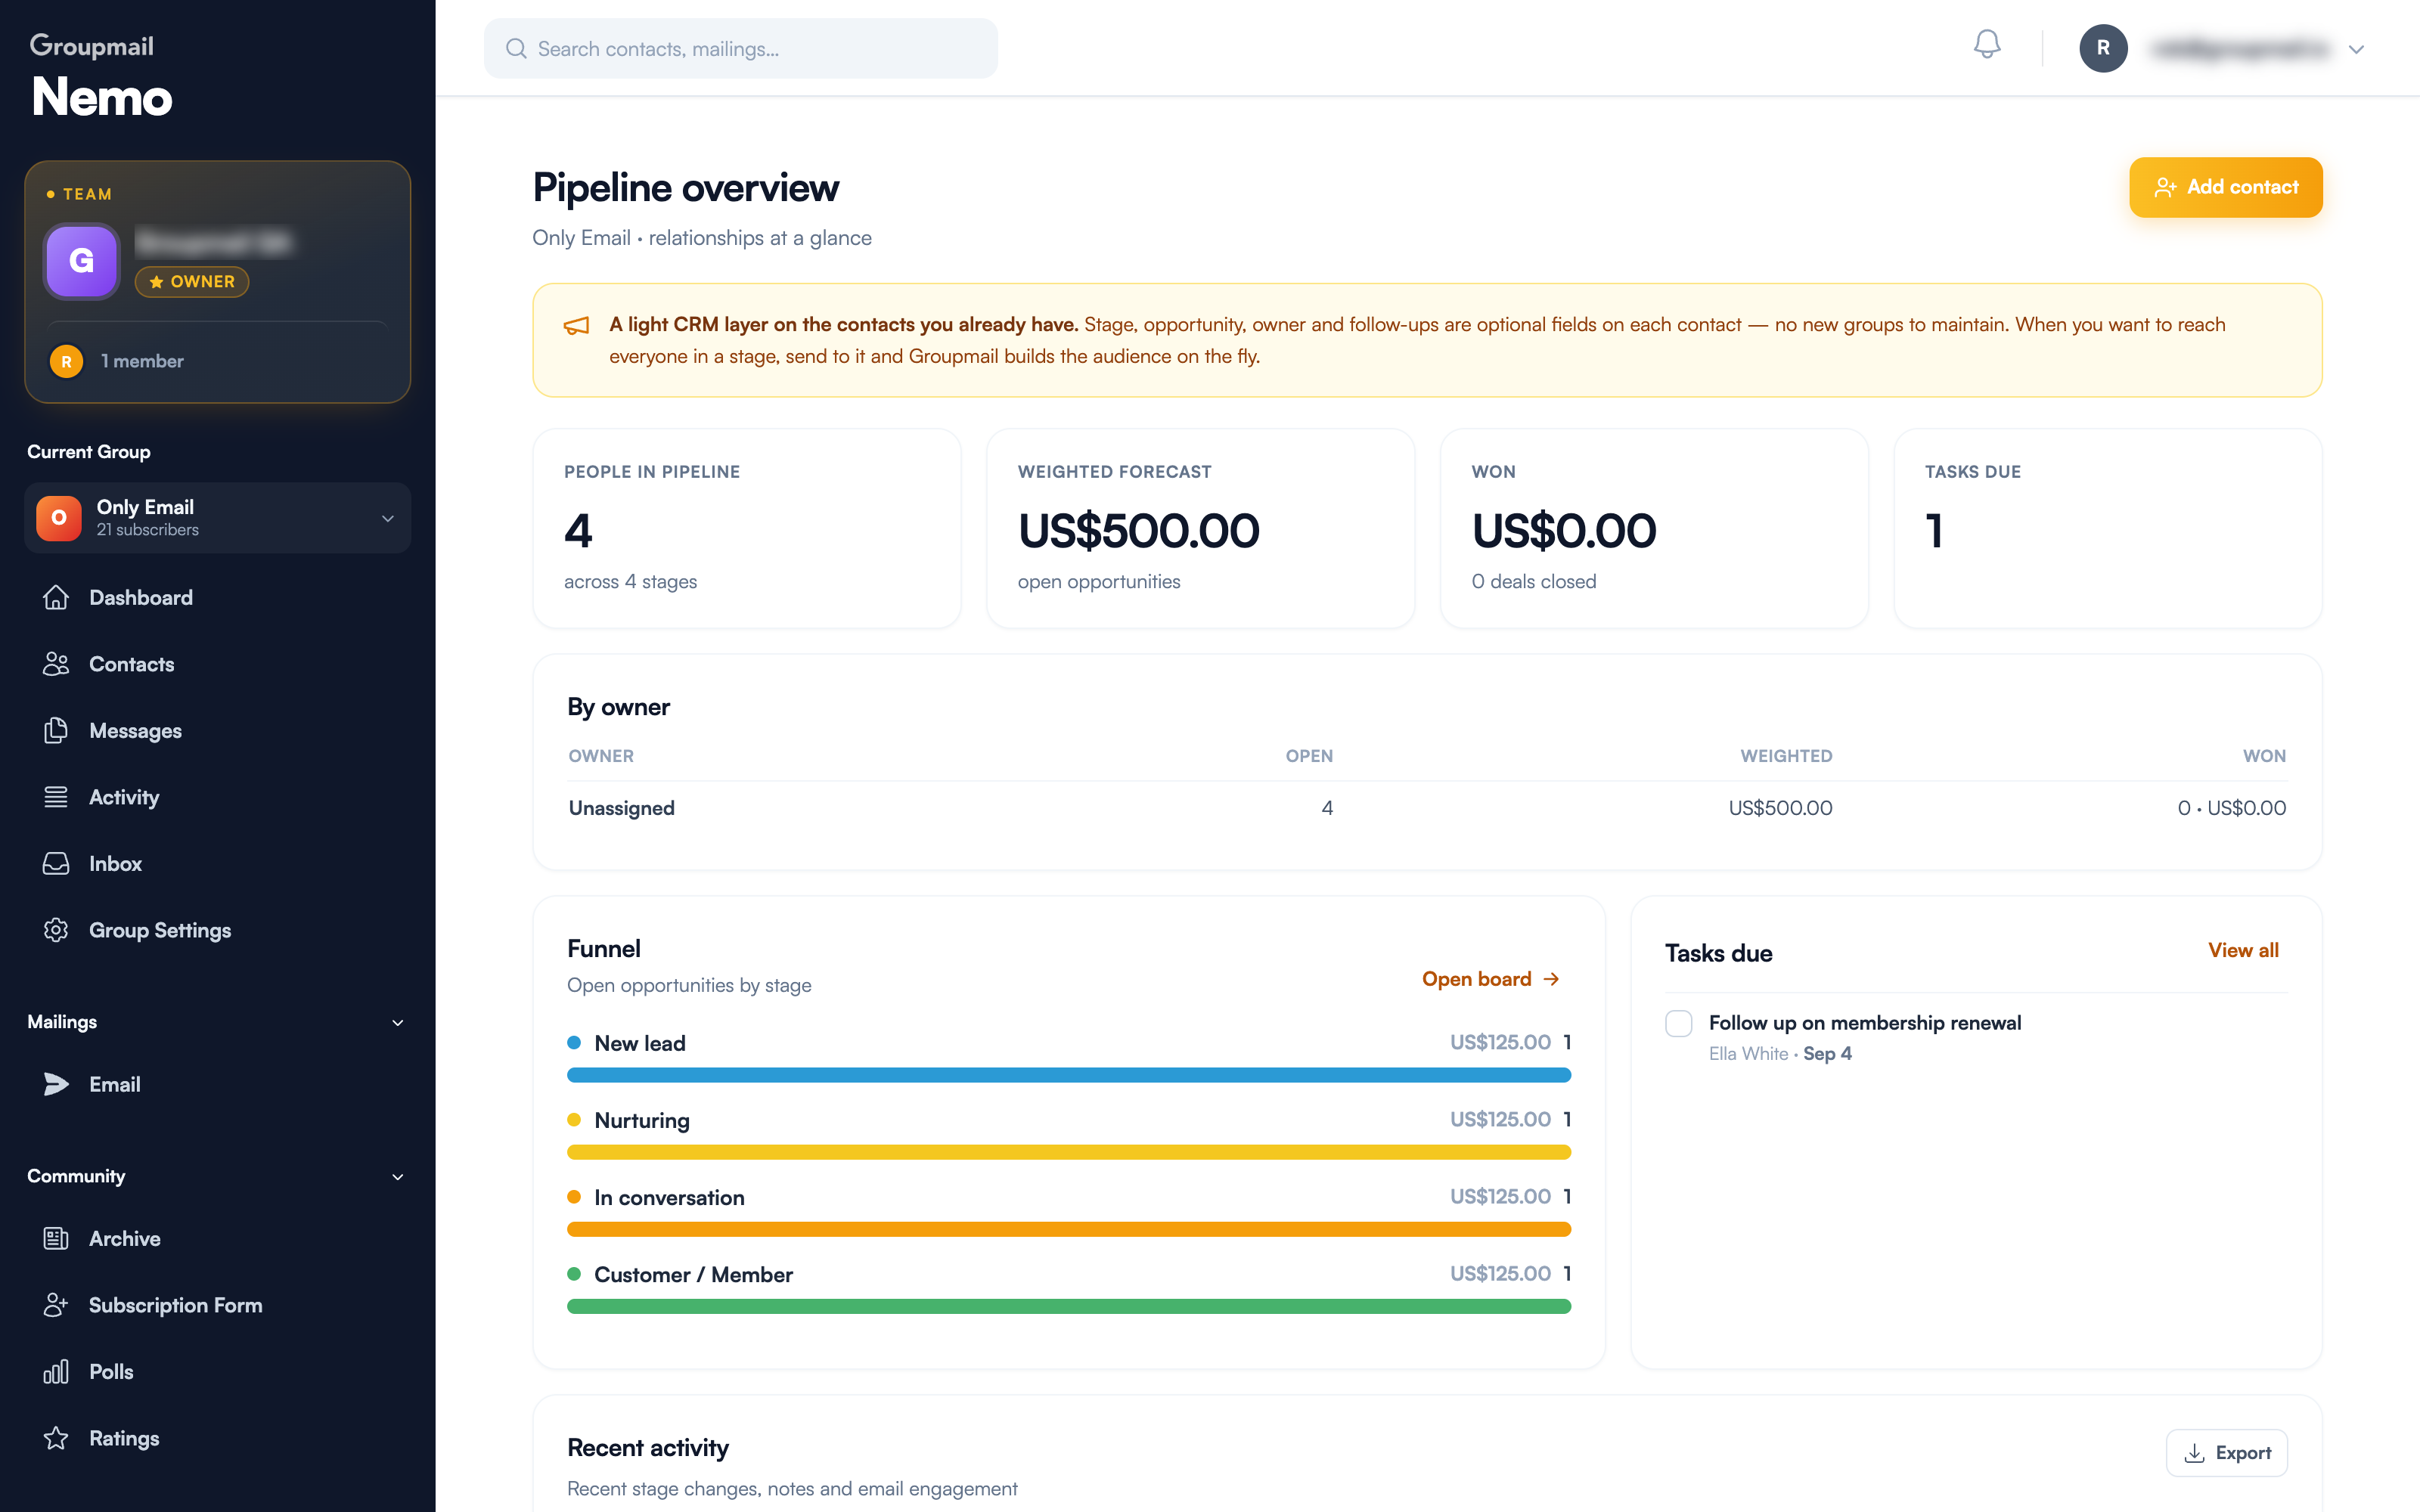Image resolution: width=2420 pixels, height=1512 pixels.
Task: Click the Groupmail Nemo logo
Action: coord(101,76)
